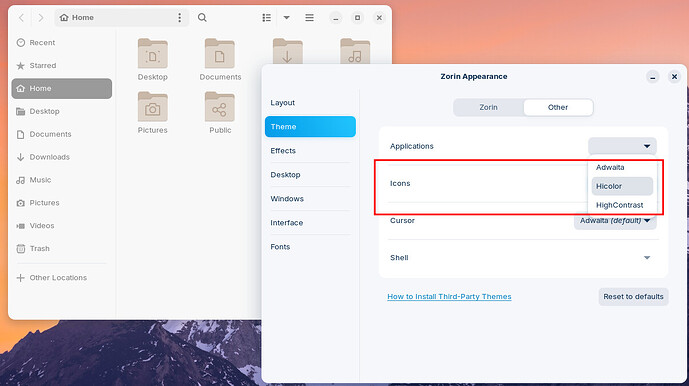
Task: Select Hicolor from the icons list
Action: [622, 186]
